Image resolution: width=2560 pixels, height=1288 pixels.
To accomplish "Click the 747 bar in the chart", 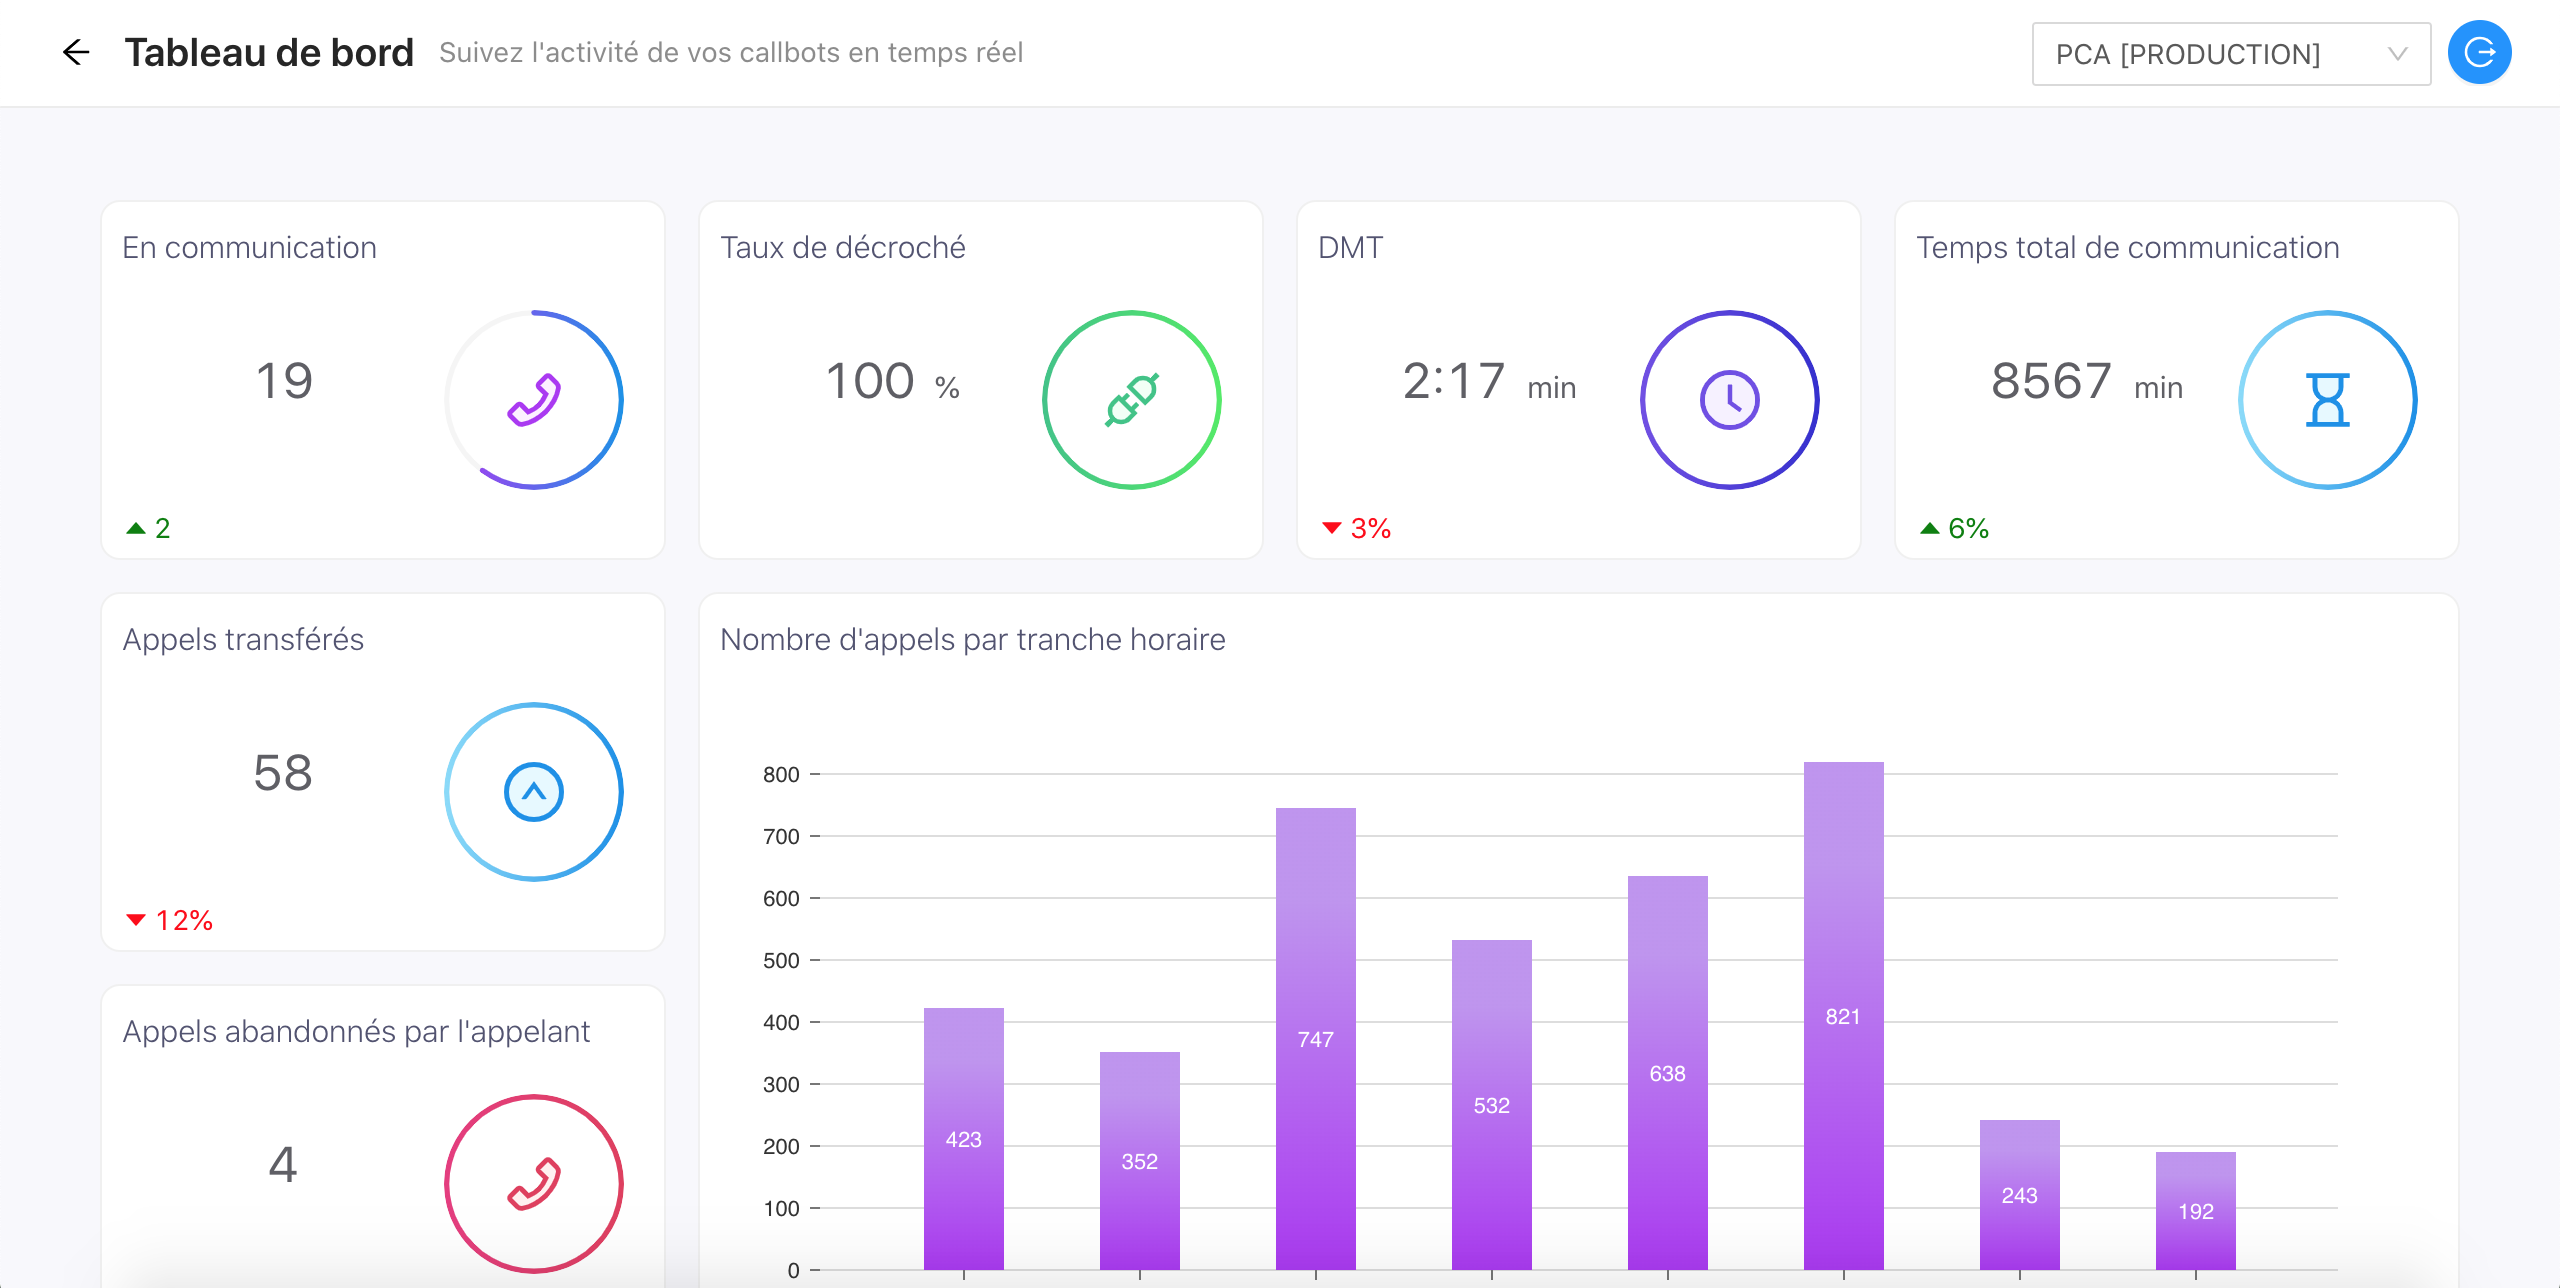I will pos(1315,1038).
